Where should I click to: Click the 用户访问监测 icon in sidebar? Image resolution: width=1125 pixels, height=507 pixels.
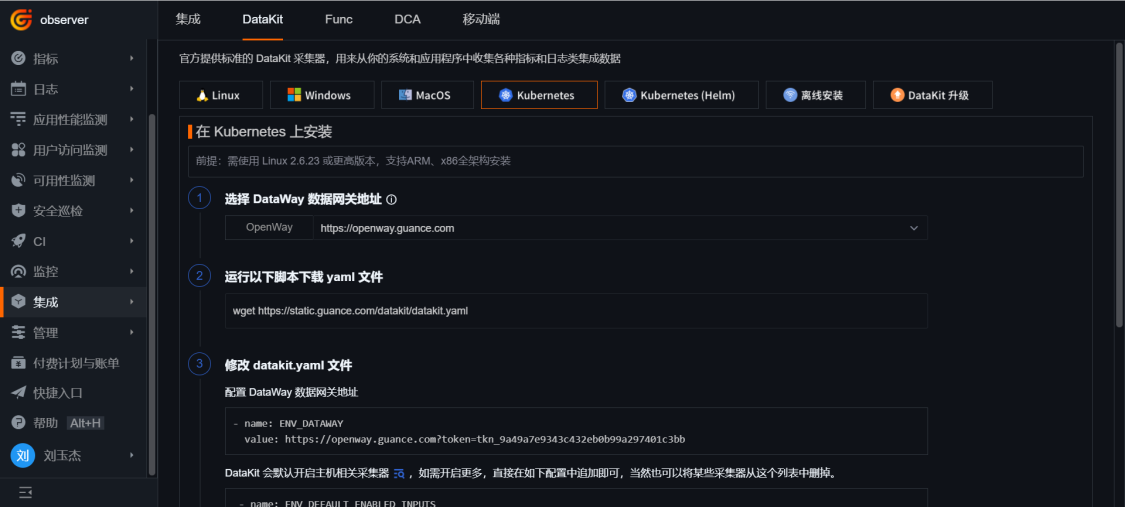(19, 150)
